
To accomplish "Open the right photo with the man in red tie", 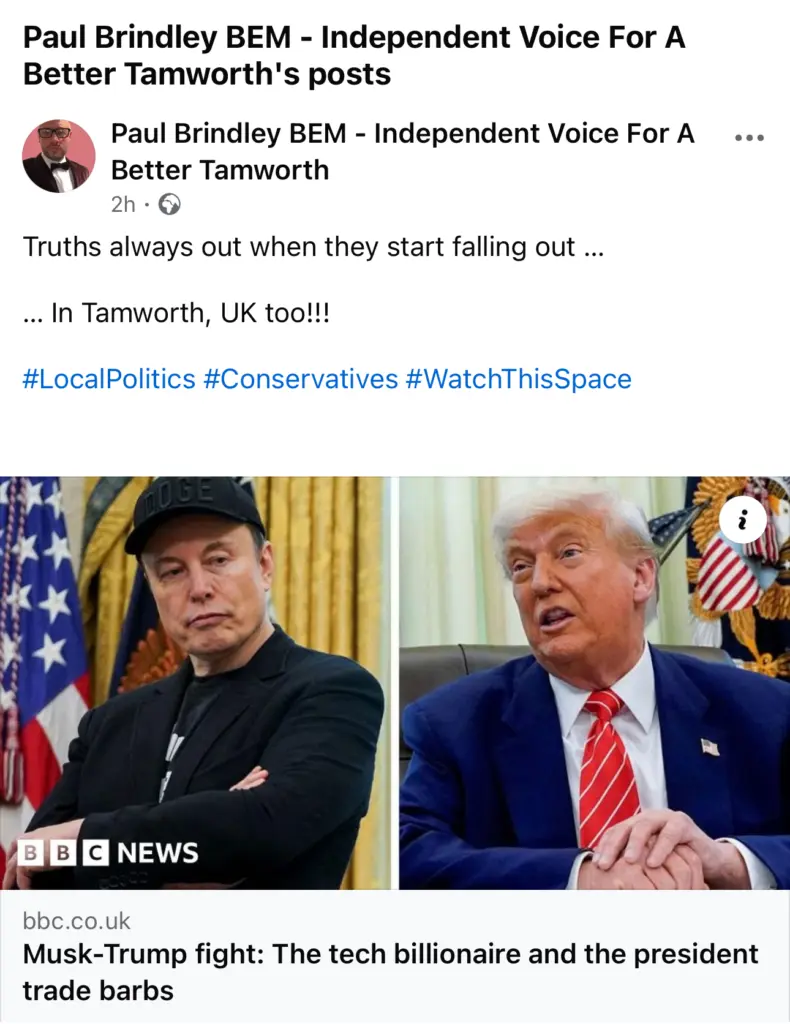I will point(594,683).
